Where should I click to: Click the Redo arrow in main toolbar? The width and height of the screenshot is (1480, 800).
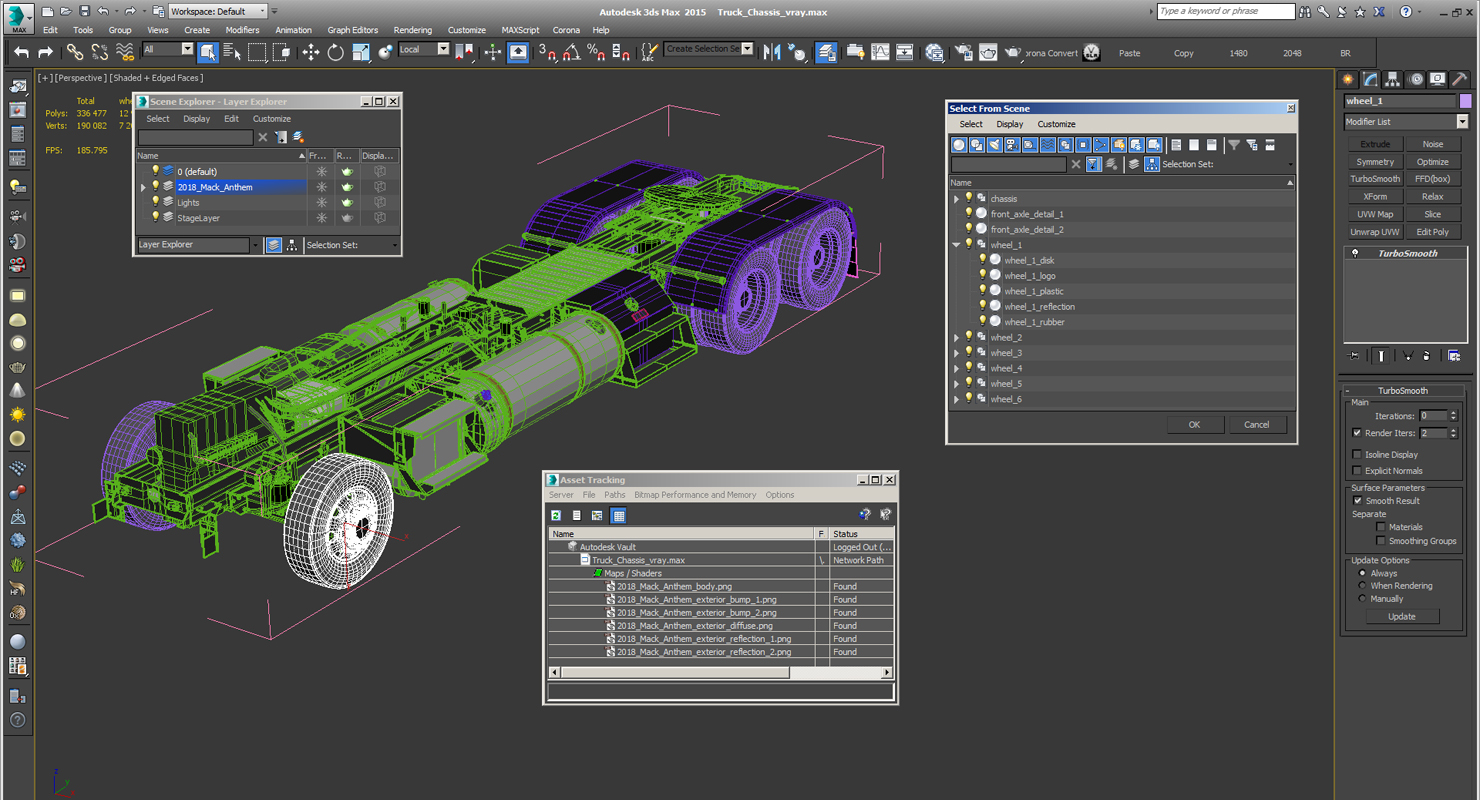click(45, 52)
